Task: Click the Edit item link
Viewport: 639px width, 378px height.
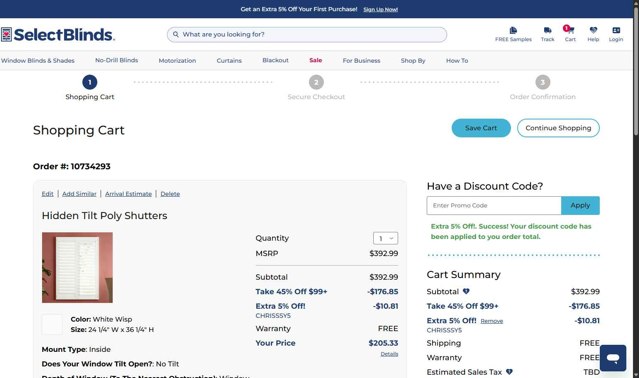Action: pos(47,194)
